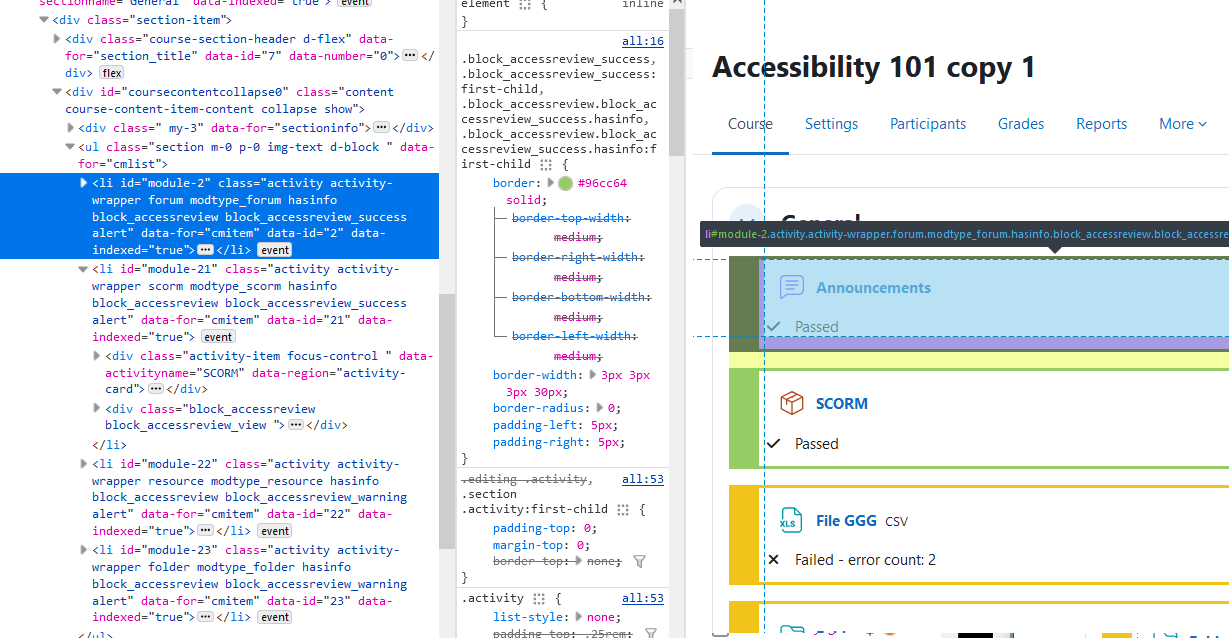Expand the activity-item focus-control div

97,356
